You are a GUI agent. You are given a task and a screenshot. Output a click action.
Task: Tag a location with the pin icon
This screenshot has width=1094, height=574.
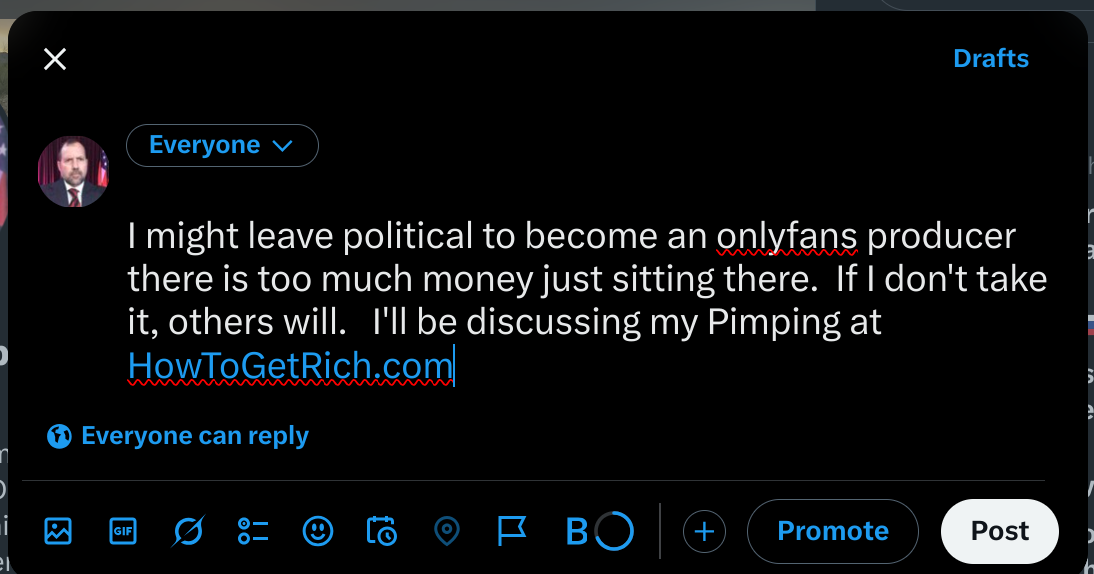(447, 531)
